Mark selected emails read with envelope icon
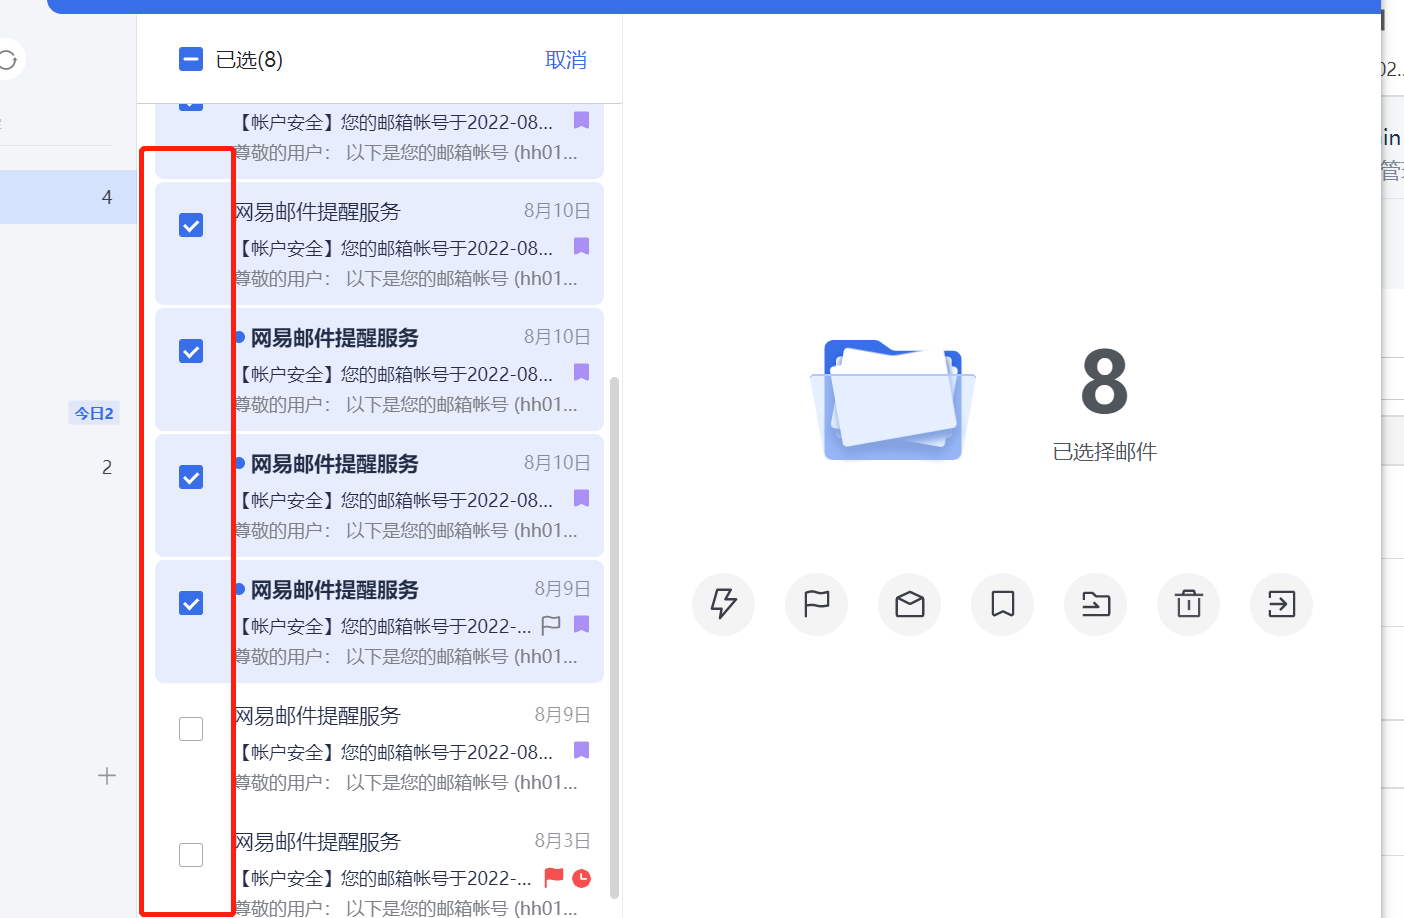This screenshot has width=1404, height=918. 909,604
